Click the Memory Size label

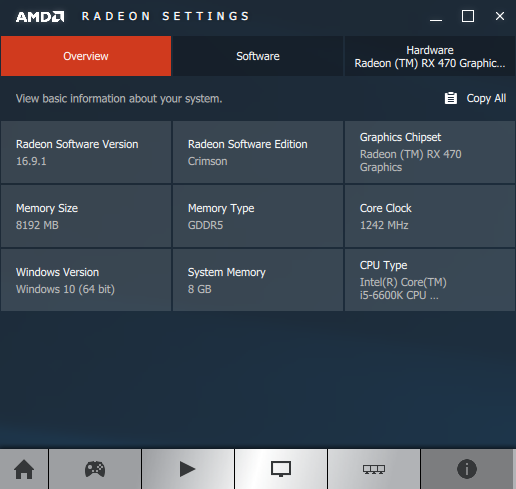click(47, 208)
